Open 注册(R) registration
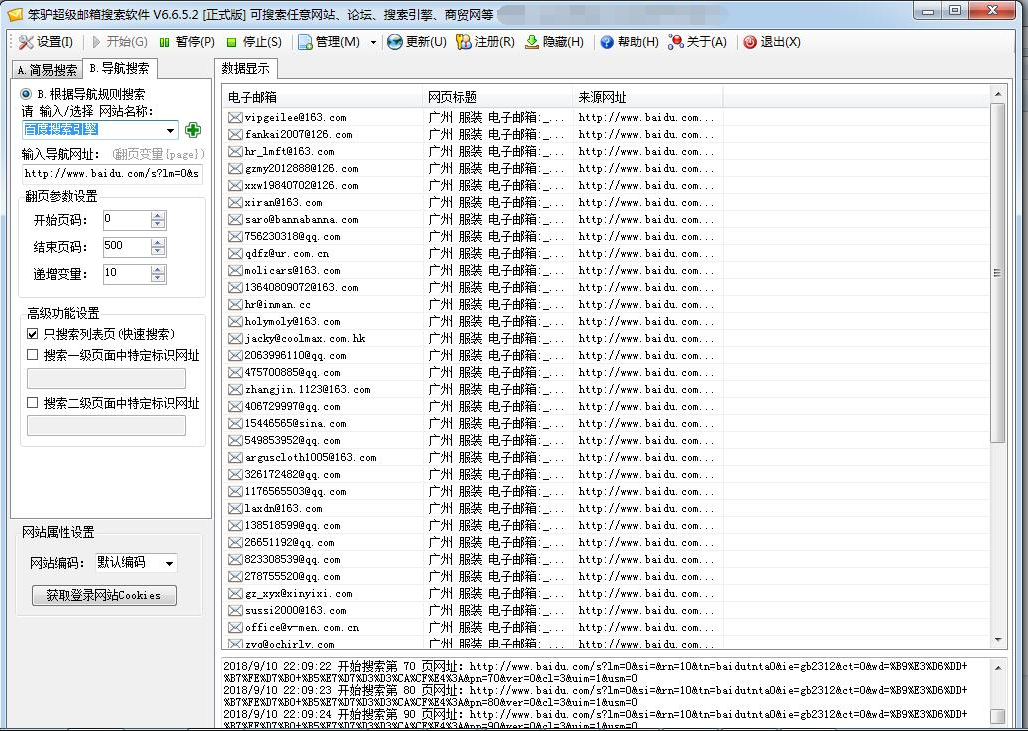The width and height of the screenshot is (1028, 731). point(485,42)
